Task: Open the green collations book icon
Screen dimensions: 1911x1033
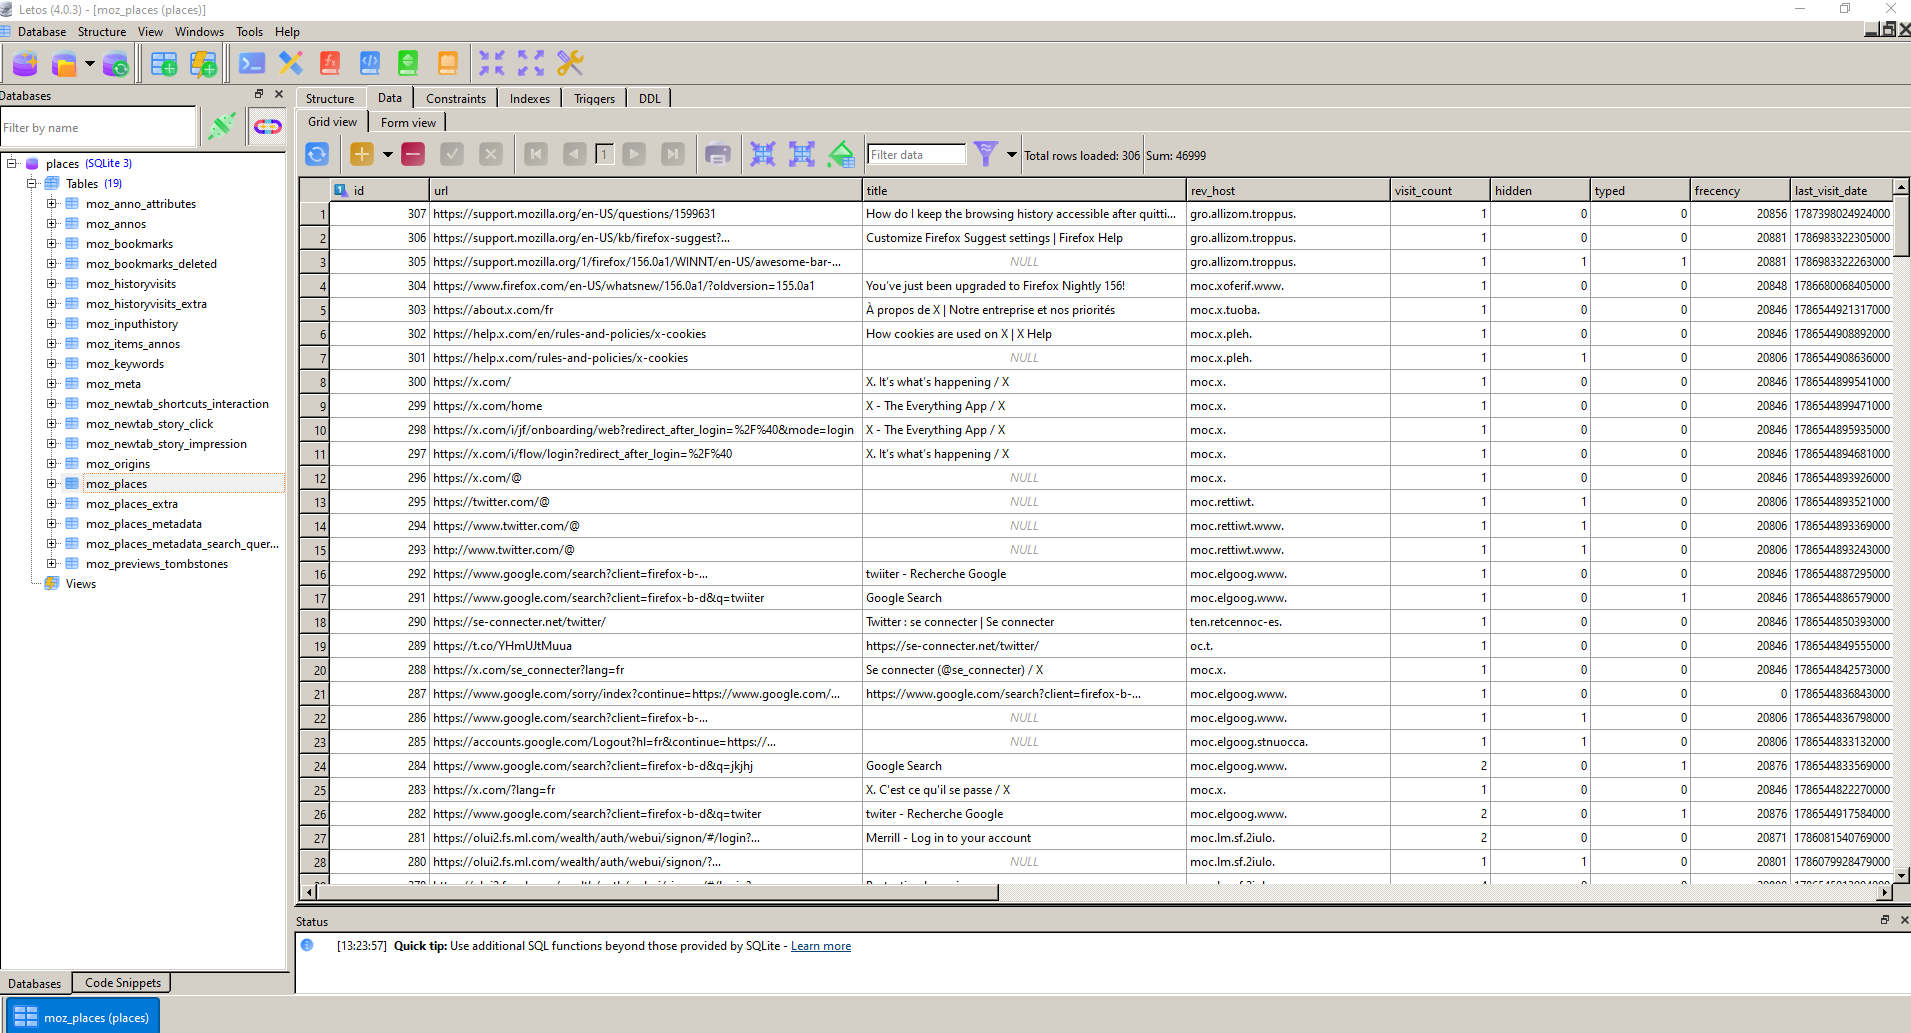Action: pos(408,64)
